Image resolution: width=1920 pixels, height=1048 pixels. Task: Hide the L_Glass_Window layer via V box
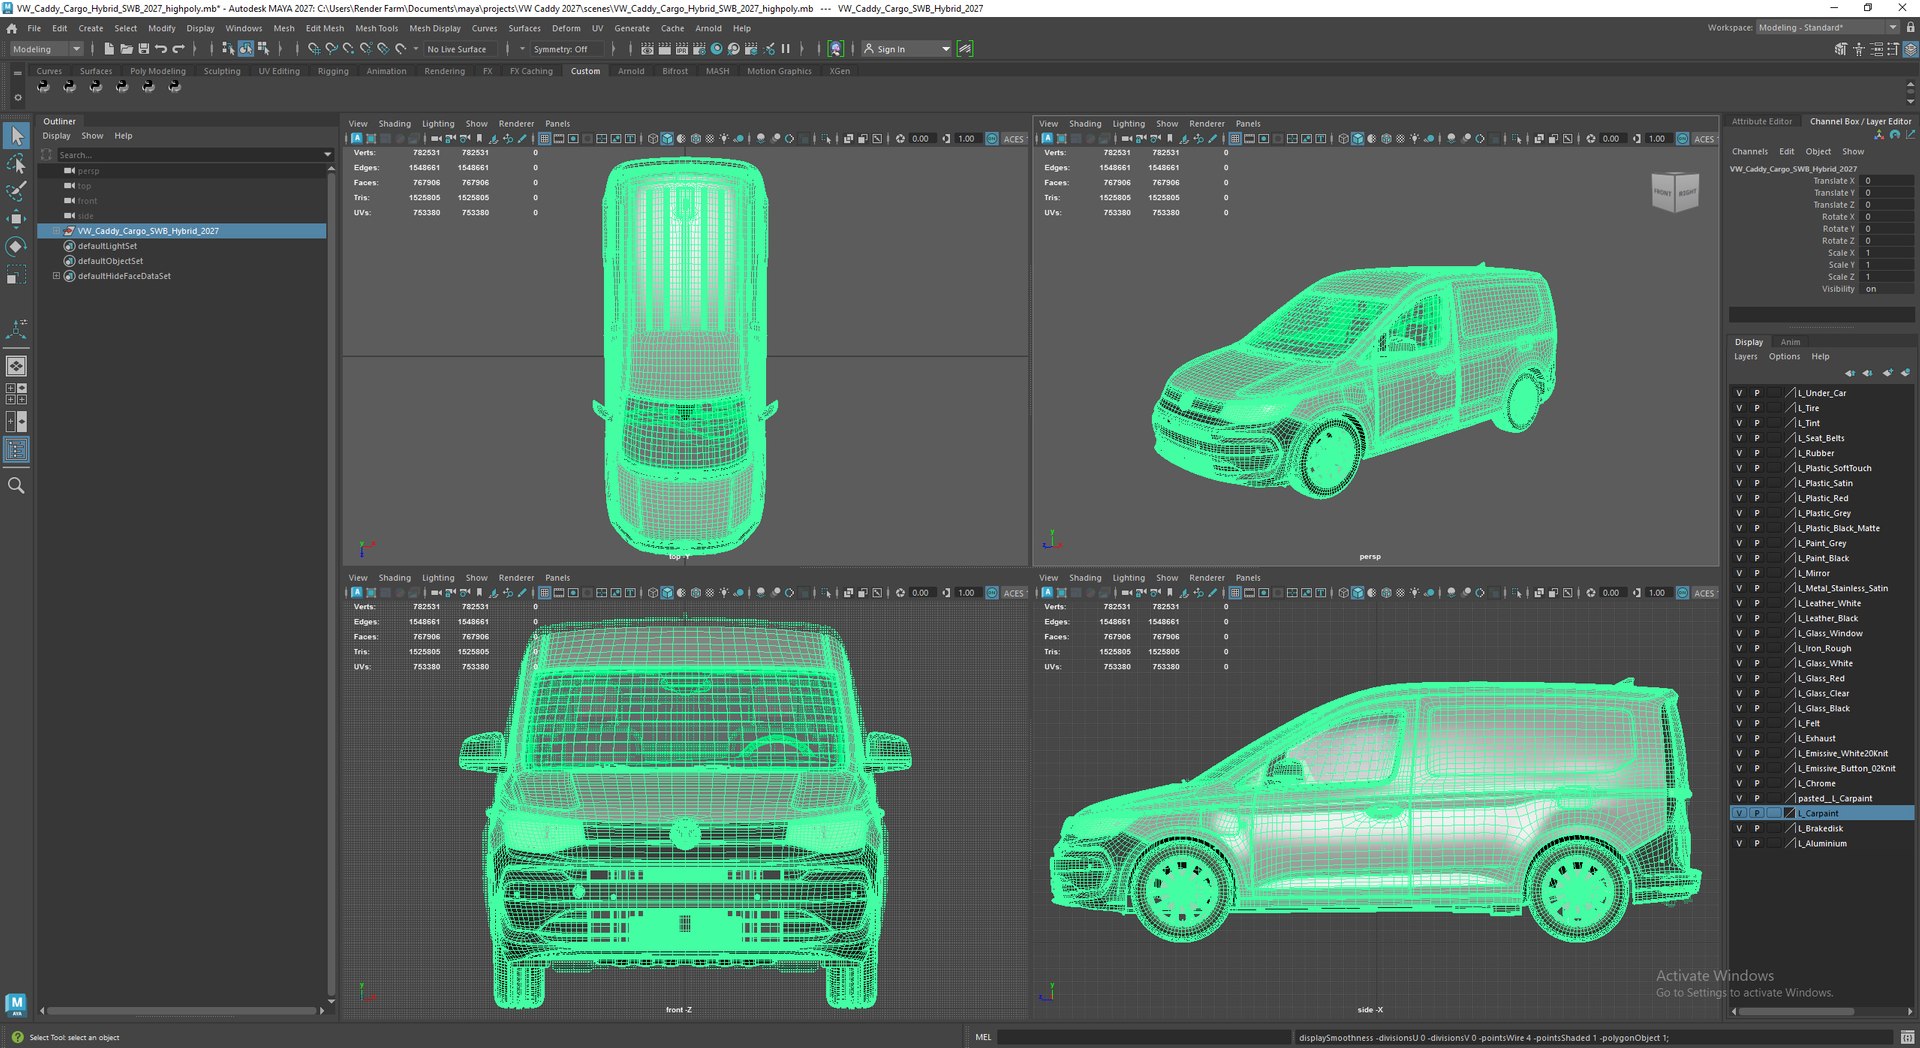(1739, 633)
